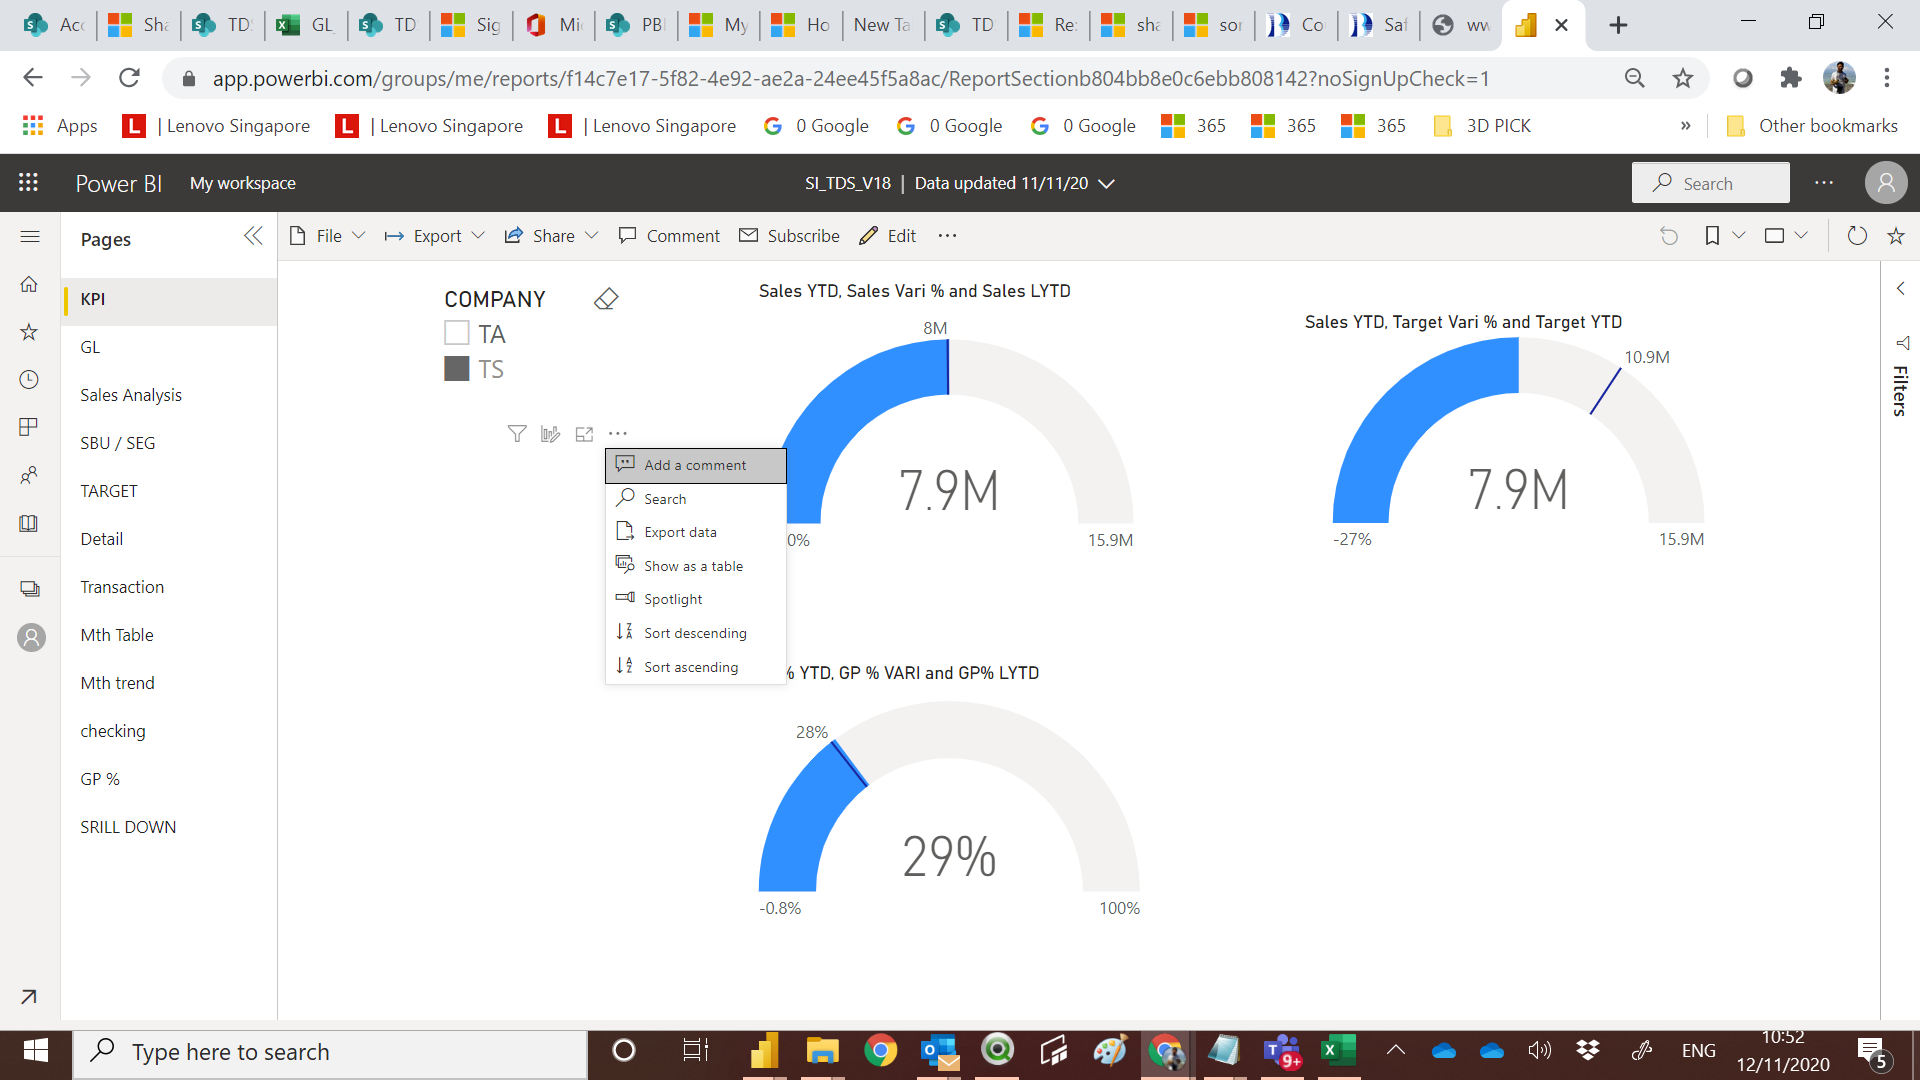
Task: Uncheck the TS company checkbox
Action: [x=456, y=369]
